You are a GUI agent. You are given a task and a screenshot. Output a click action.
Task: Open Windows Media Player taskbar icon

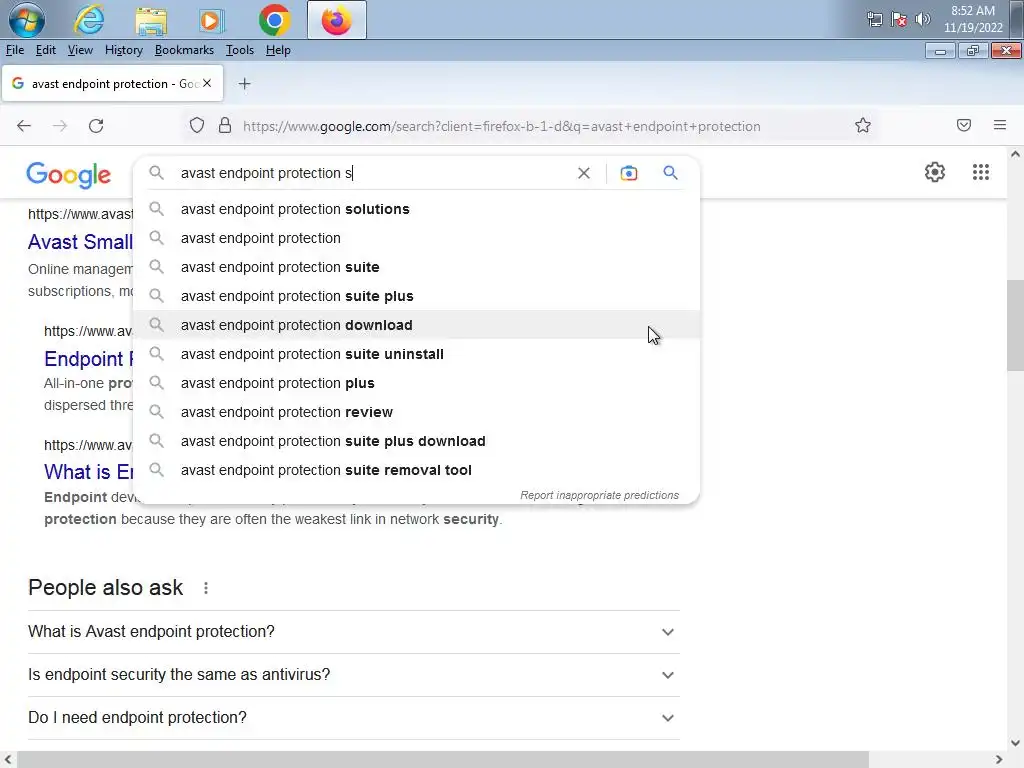[x=212, y=20]
